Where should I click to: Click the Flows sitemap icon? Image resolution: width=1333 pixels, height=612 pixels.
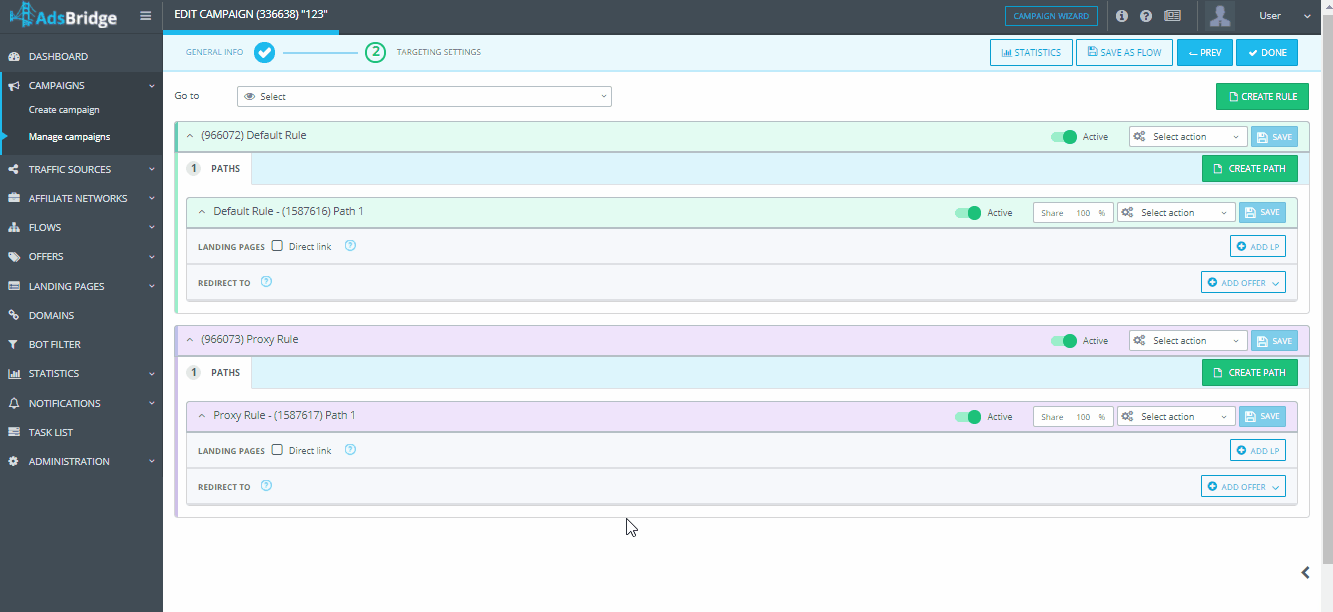click(14, 228)
